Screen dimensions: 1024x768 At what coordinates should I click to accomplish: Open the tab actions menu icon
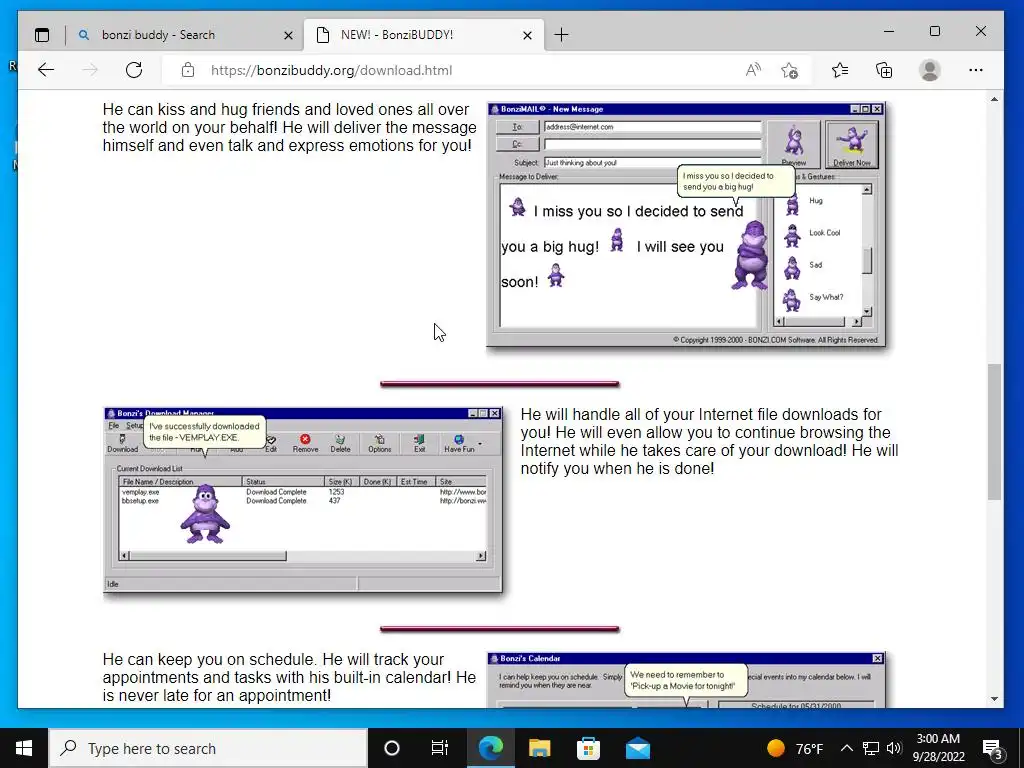(42, 35)
